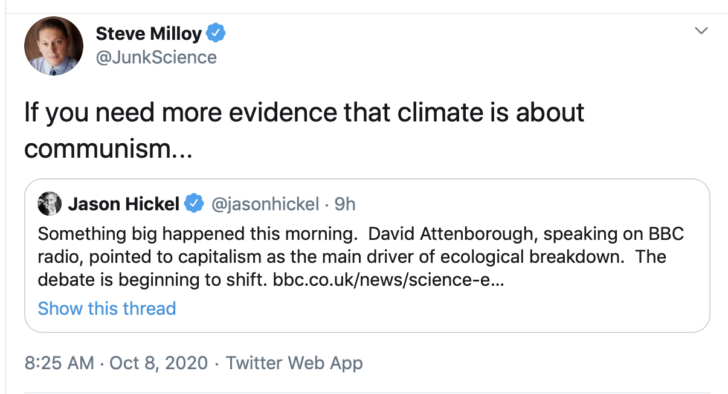This screenshot has width=728, height=394.
Task: Expand the tweet options chevron menu
Action: tap(701, 31)
